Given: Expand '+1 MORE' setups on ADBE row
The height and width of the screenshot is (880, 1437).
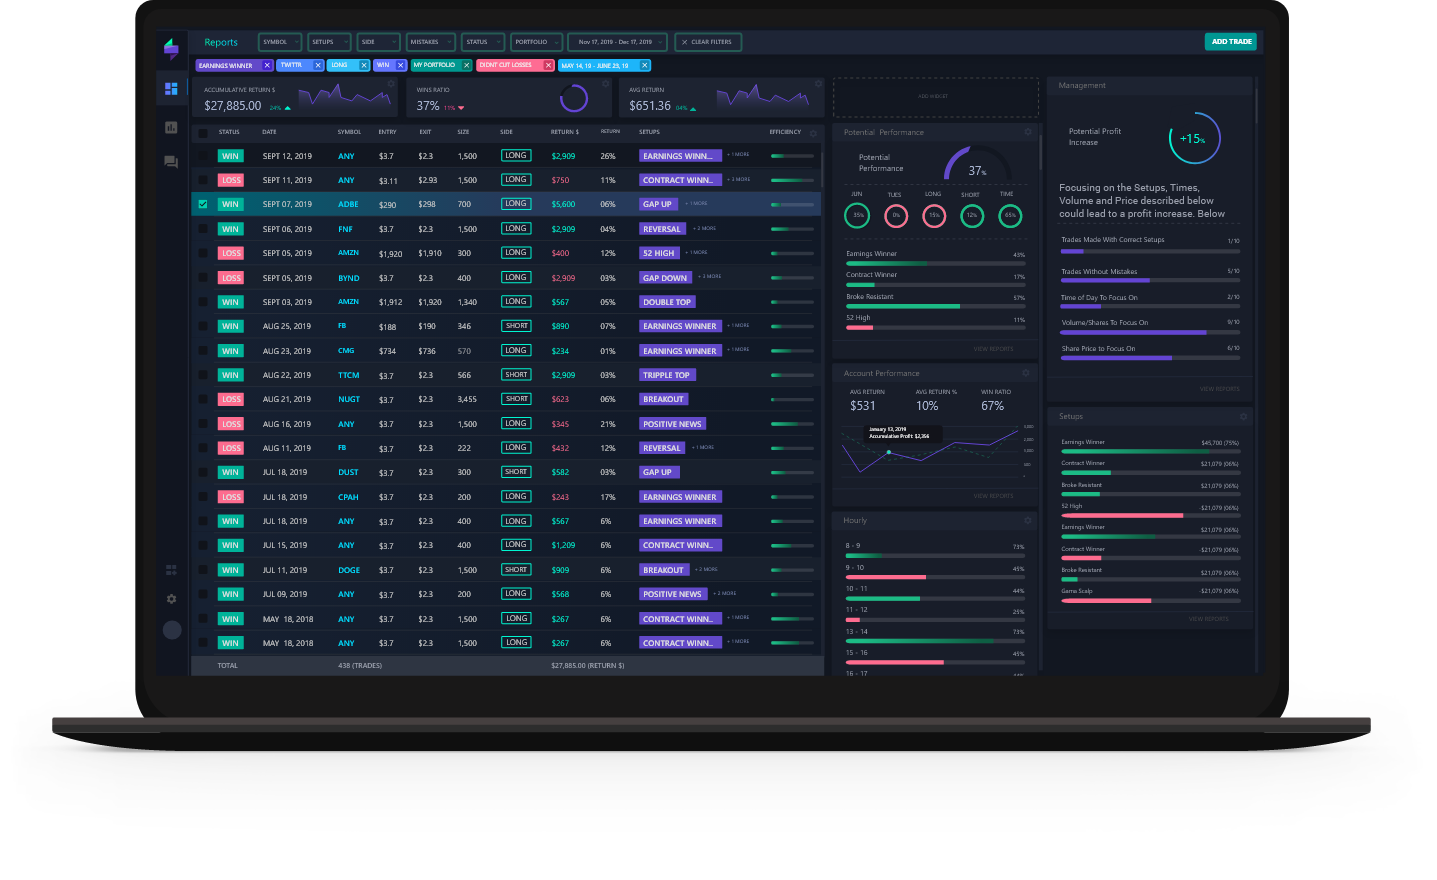Looking at the screenshot, I should pyautogui.click(x=696, y=203).
